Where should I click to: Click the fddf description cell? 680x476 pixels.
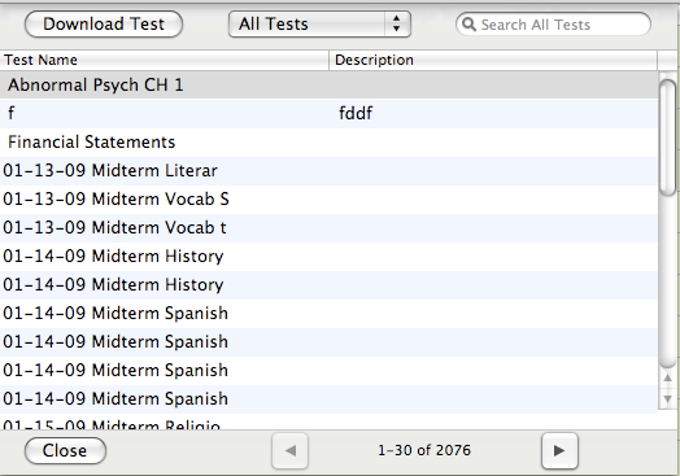355,114
